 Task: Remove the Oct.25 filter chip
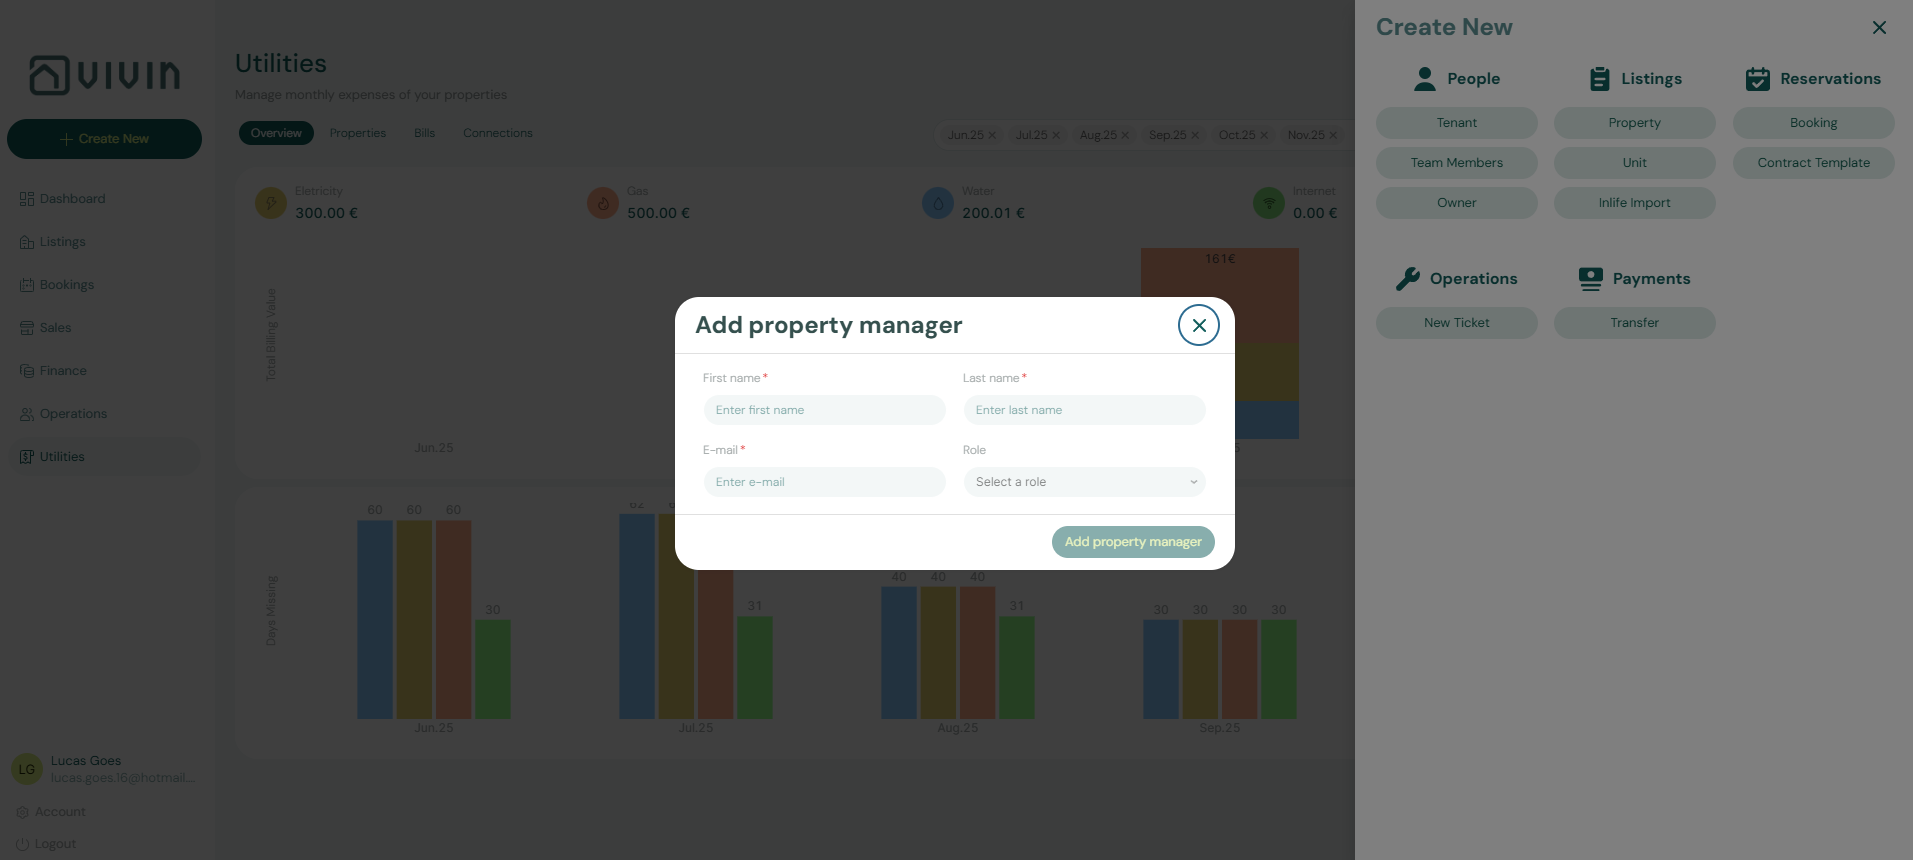click(x=1264, y=135)
